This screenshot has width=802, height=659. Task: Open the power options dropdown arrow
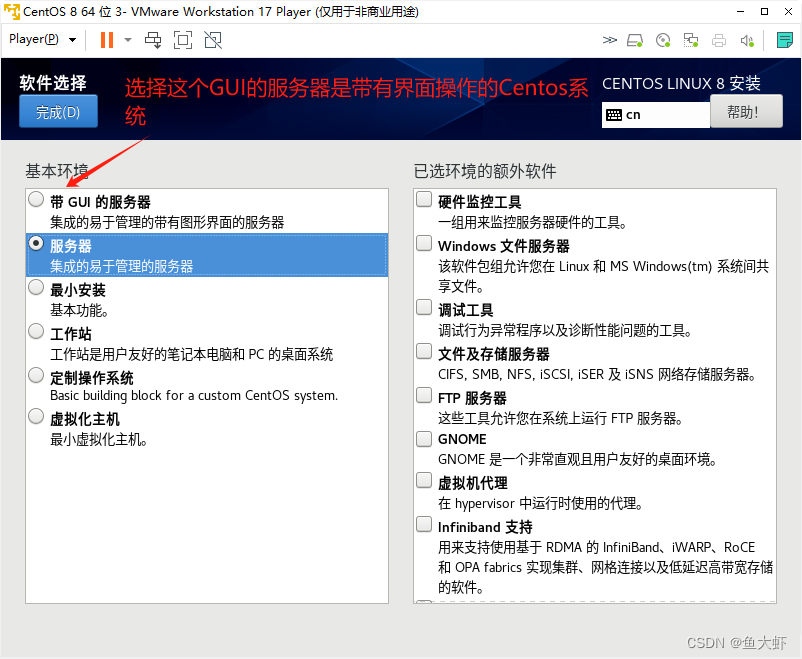pyautogui.click(x=128, y=40)
